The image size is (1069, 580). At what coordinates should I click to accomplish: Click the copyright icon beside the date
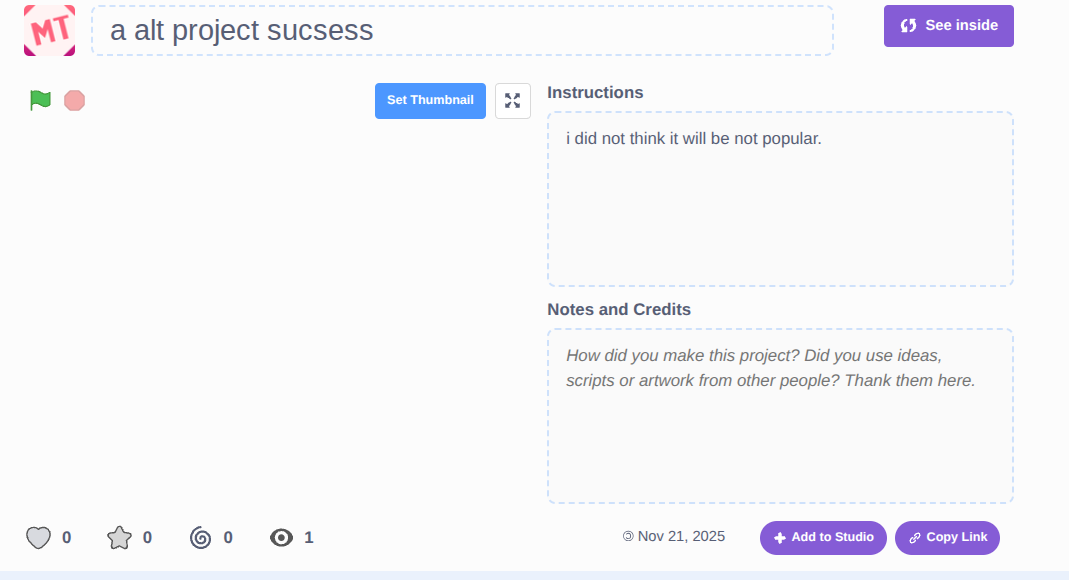click(628, 537)
